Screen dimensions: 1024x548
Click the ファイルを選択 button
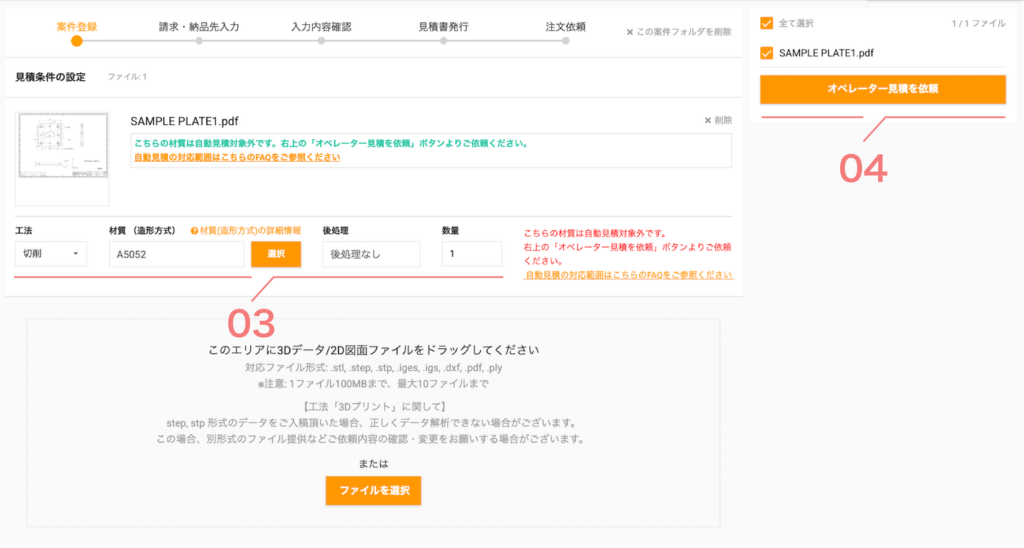(x=373, y=491)
